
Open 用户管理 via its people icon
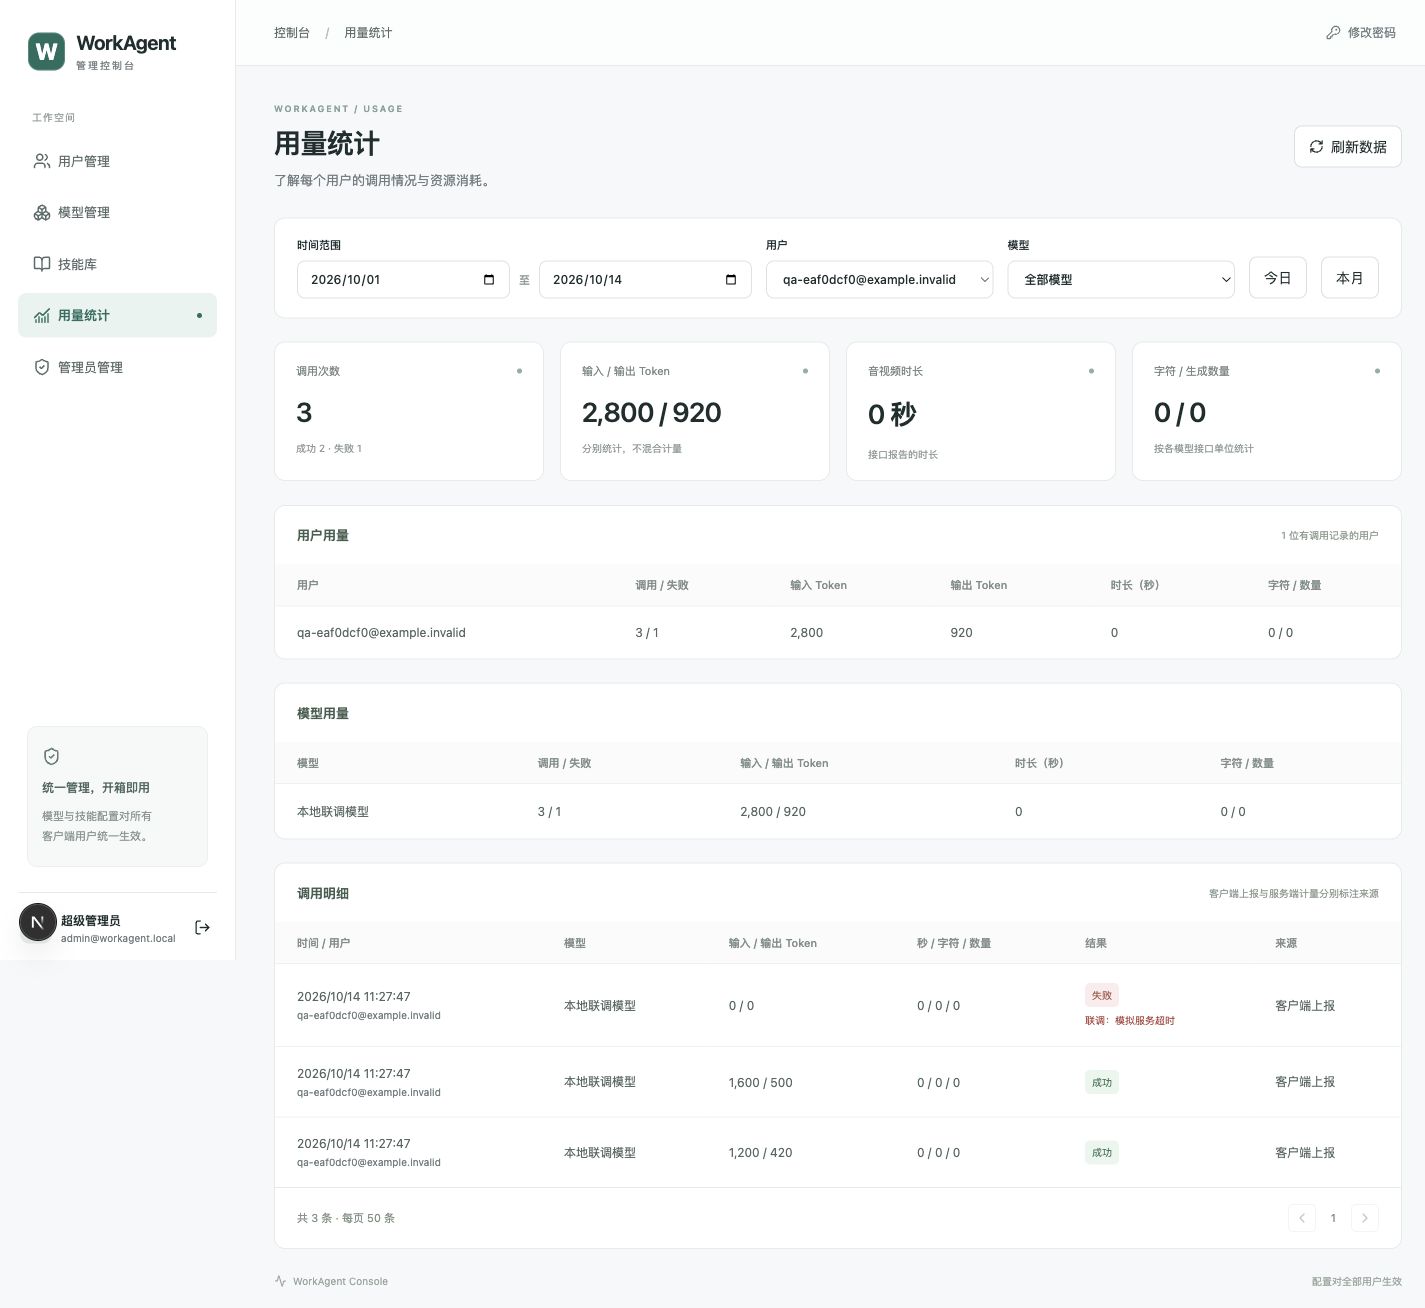tap(42, 161)
